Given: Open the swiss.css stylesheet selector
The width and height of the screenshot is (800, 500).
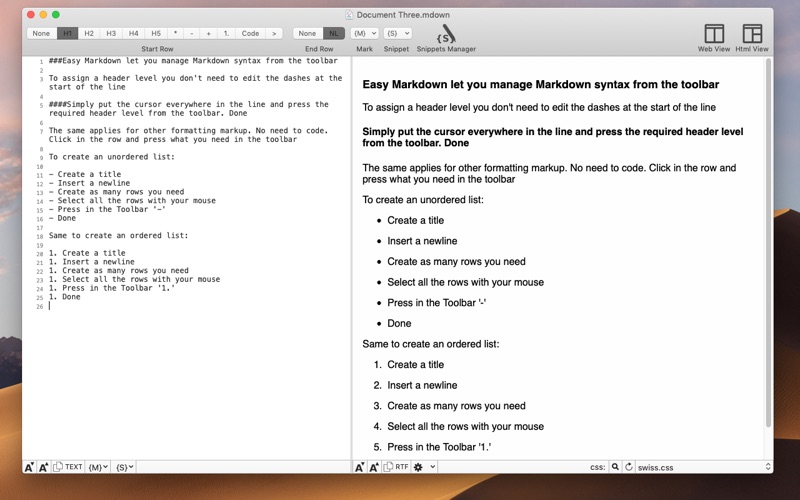Looking at the screenshot, I should (x=703, y=467).
